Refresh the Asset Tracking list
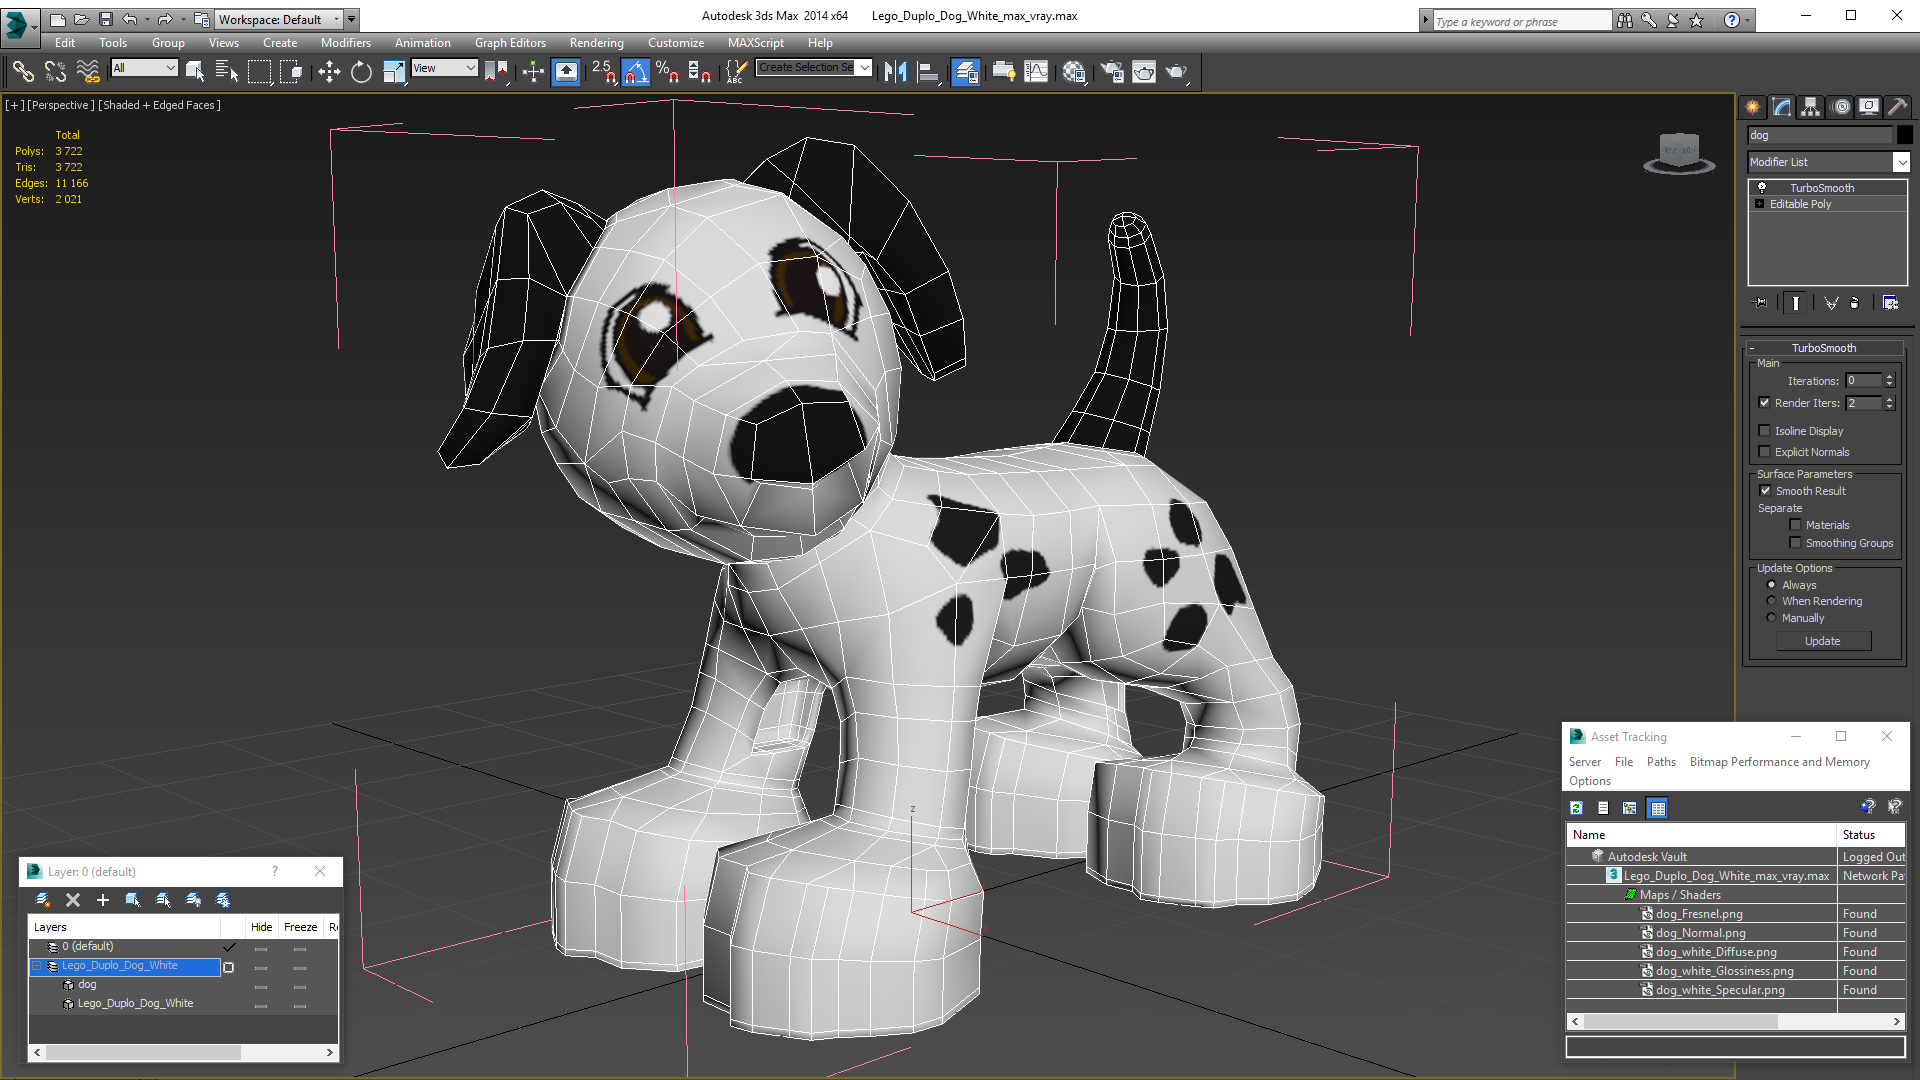 pos(1577,808)
